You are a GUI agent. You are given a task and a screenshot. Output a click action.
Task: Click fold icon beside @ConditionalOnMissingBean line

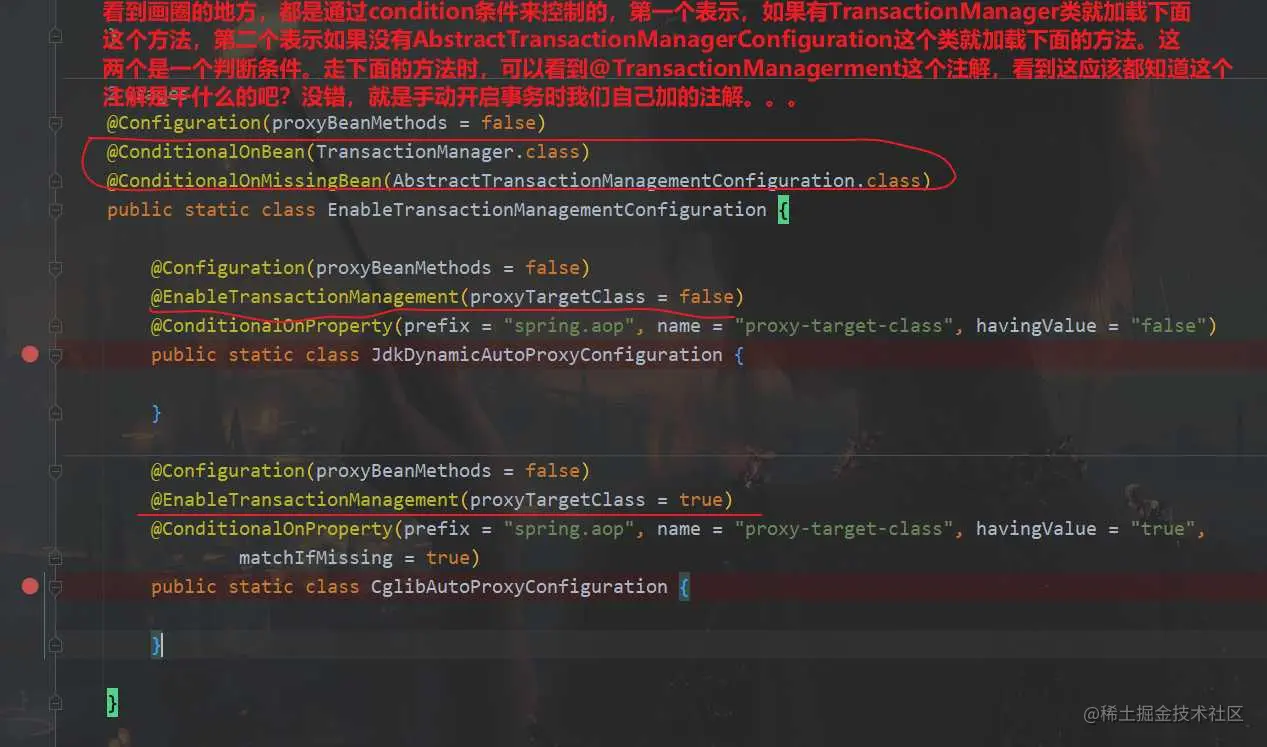(55, 181)
